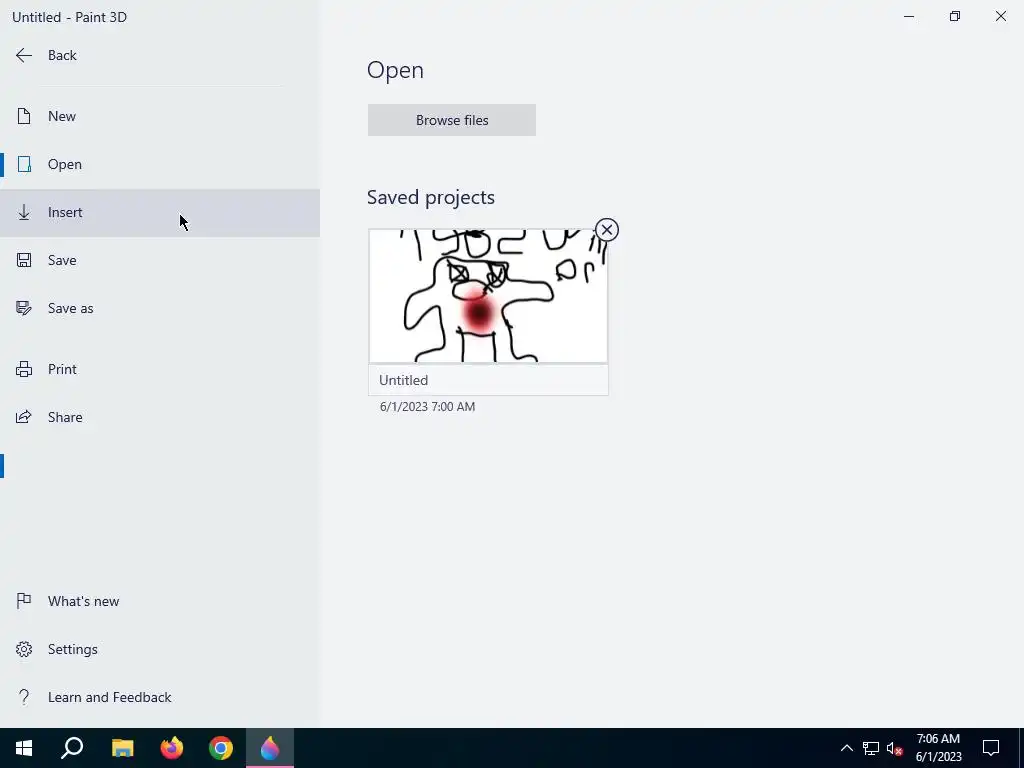Choose Share from the menu
The width and height of the screenshot is (1024, 768).
pos(160,417)
